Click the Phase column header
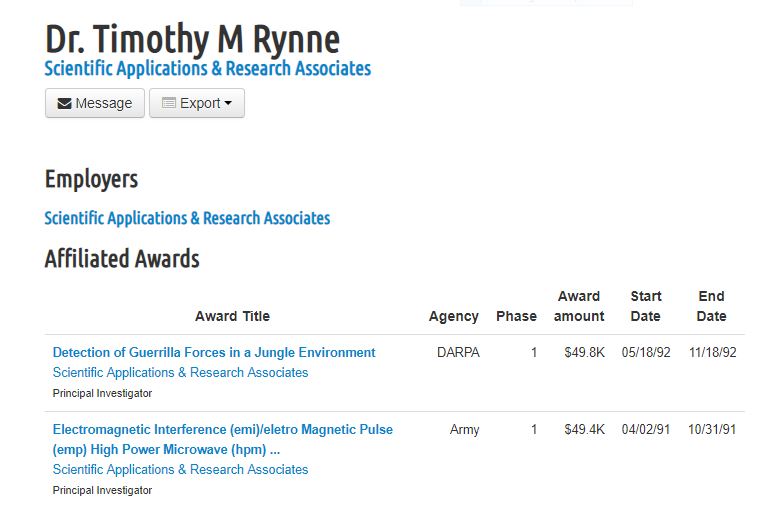The height and width of the screenshot is (526, 779). click(516, 316)
